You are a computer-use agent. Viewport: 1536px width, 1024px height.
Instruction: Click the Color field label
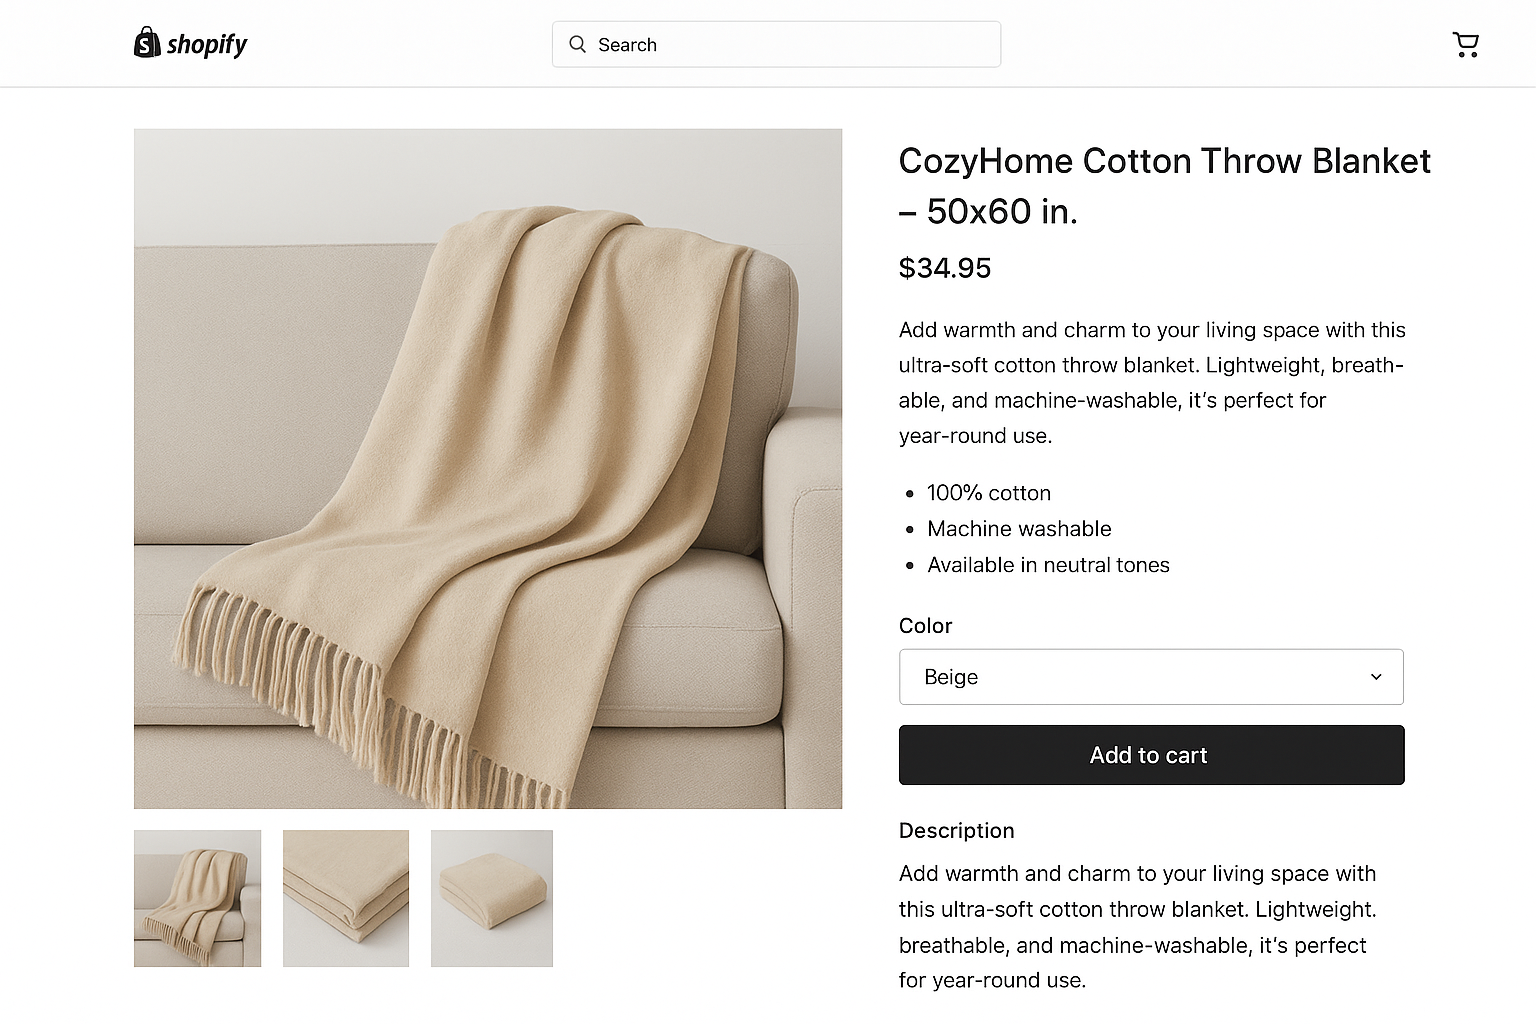tap(925, 626)
